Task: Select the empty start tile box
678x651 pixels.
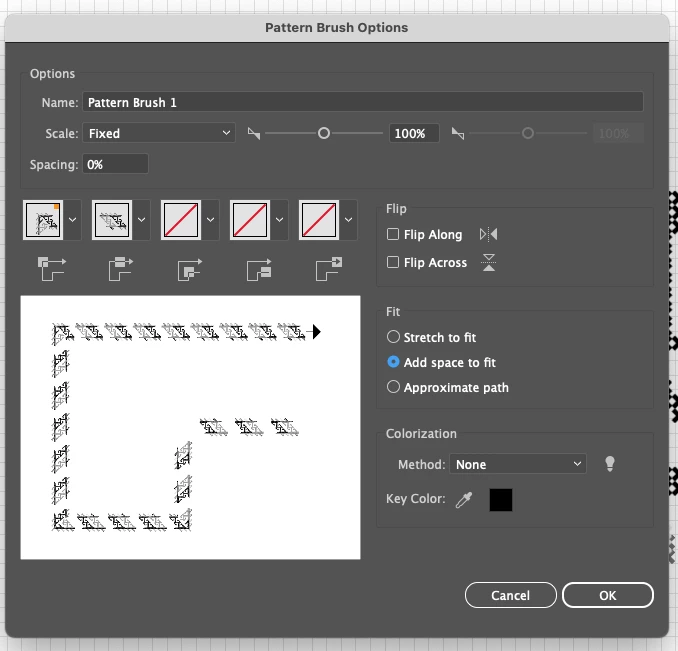Action: [250, 220]
